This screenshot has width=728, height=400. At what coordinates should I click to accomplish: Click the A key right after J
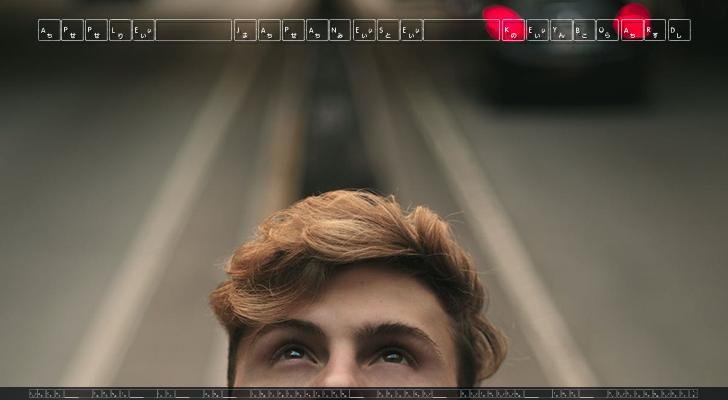pos(269,30)
